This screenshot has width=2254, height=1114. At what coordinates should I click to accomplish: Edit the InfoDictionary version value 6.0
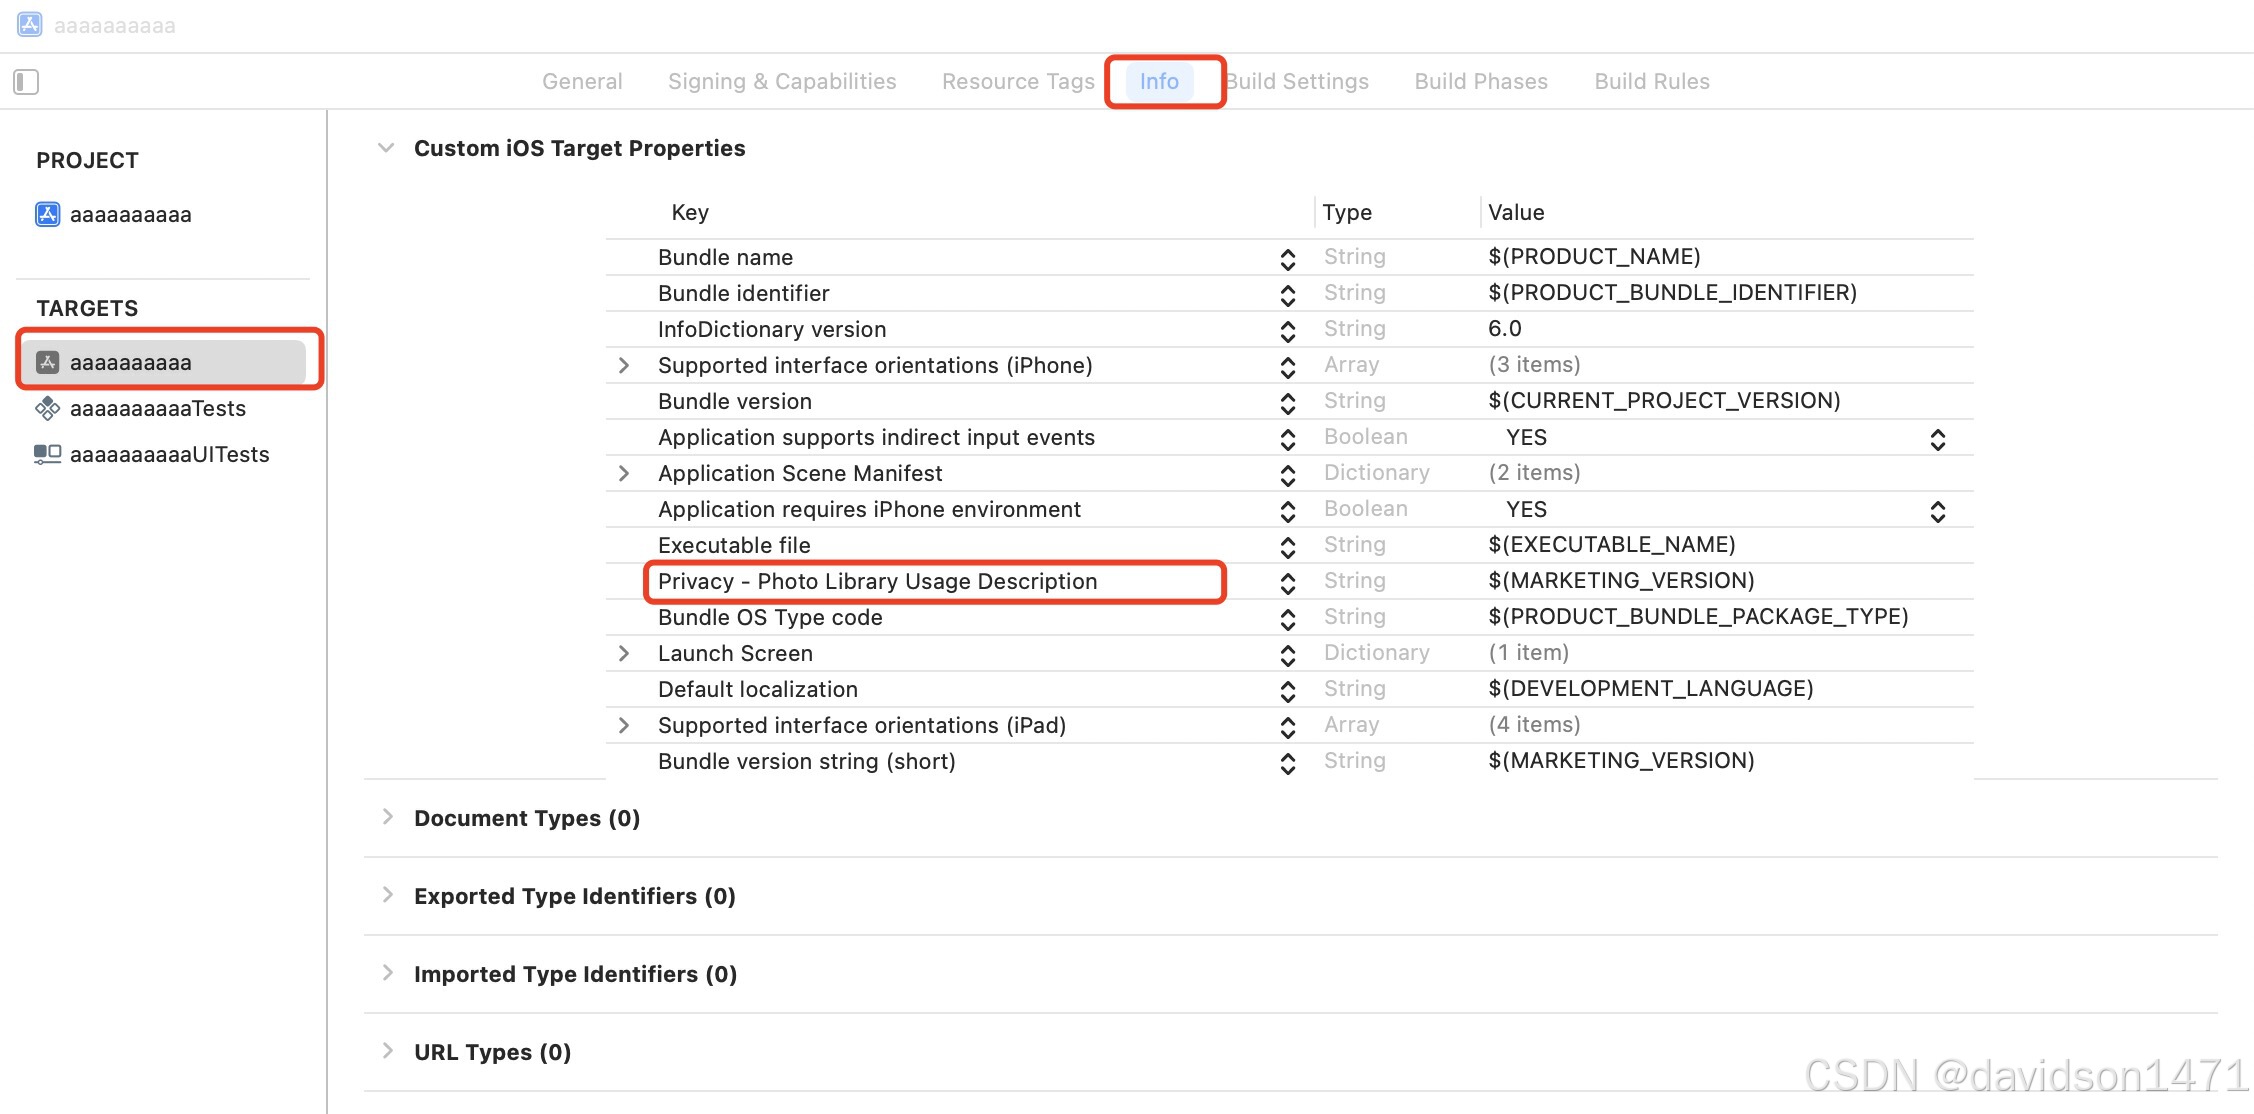[1504, 329]
